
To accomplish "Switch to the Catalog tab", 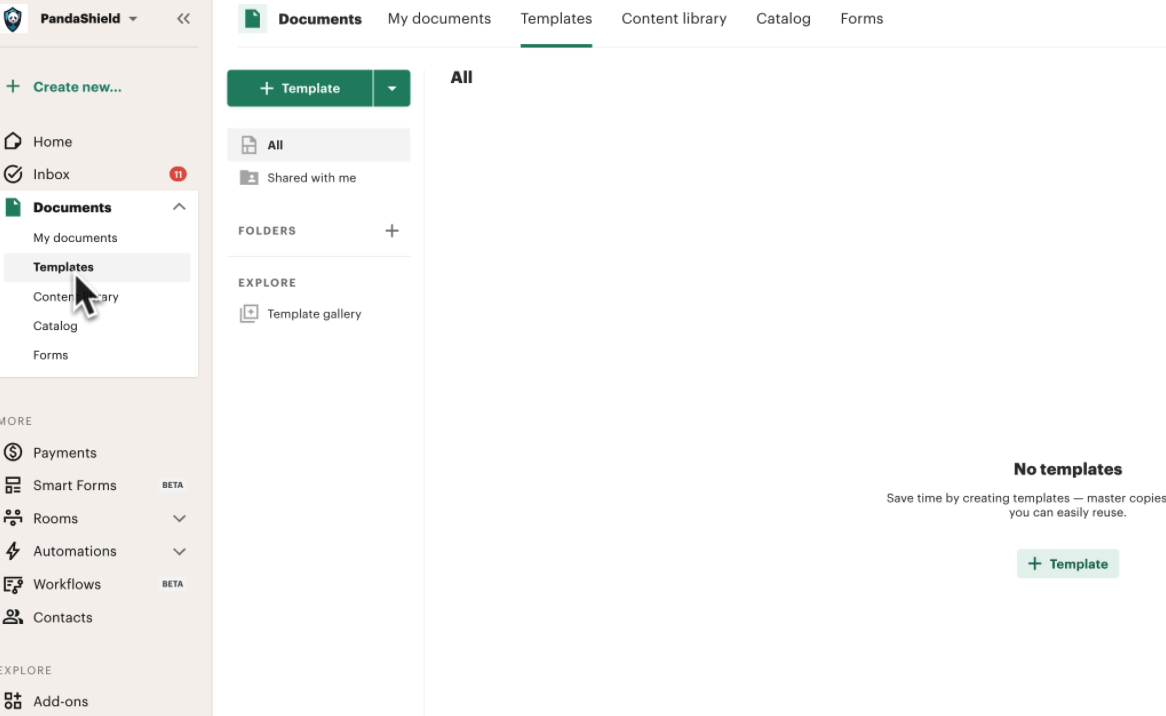I will click(x=783, y=18).
